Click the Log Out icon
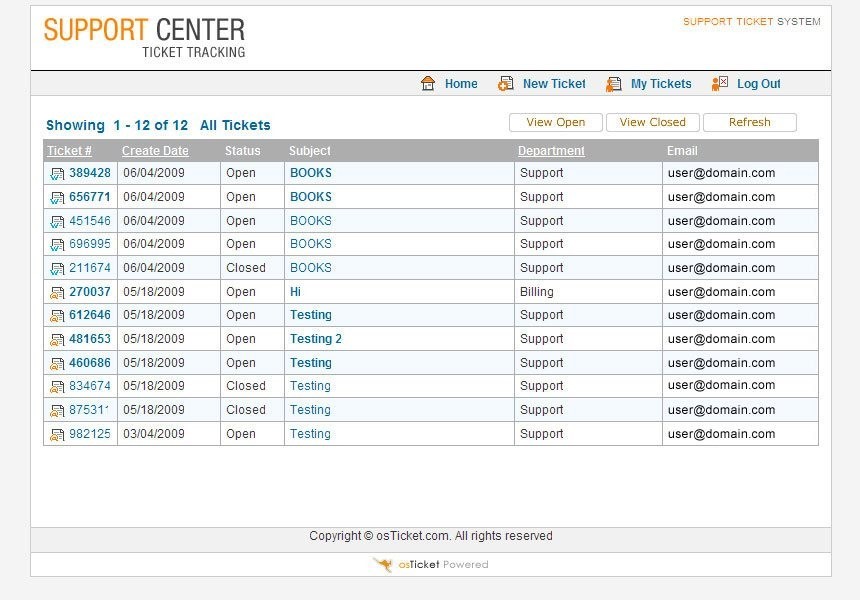This screenshot has height=600, width=860. 720,84
